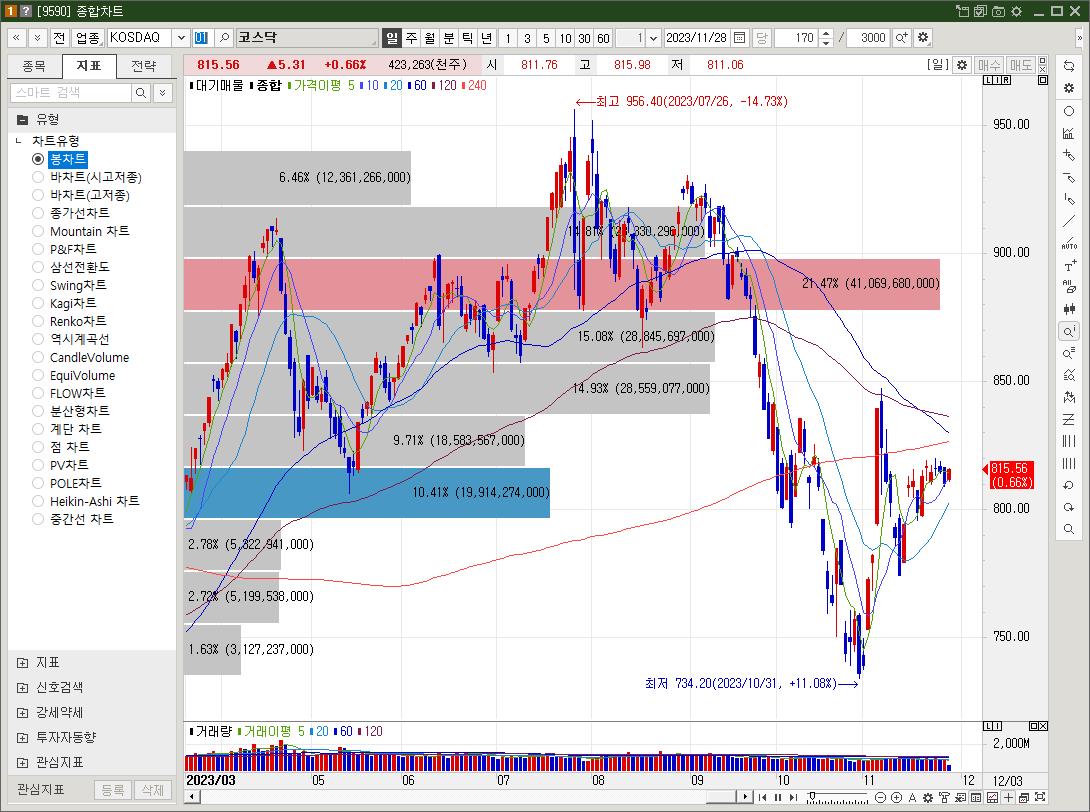Expand the 투자자동향 section
Viewport: 1090px width, 812px height.
click(x=22, y=738)
